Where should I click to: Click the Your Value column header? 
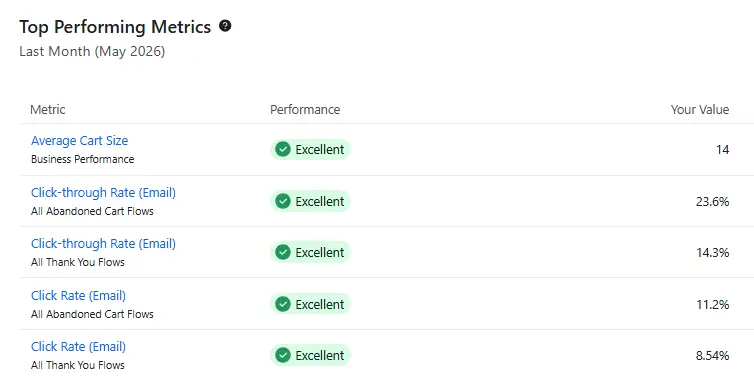700,110
